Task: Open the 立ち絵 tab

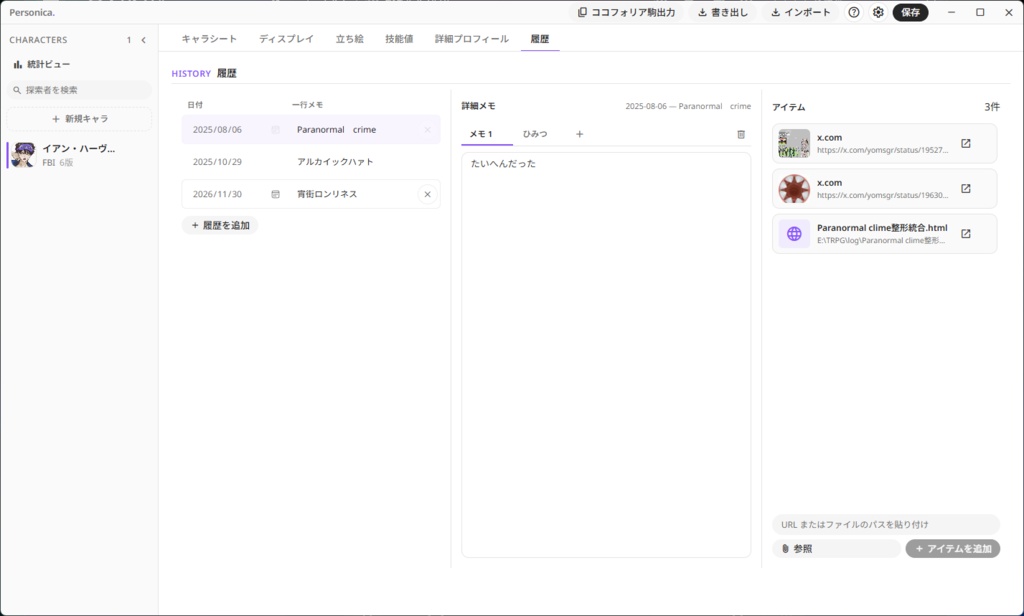Action: (x=349, y=39)
